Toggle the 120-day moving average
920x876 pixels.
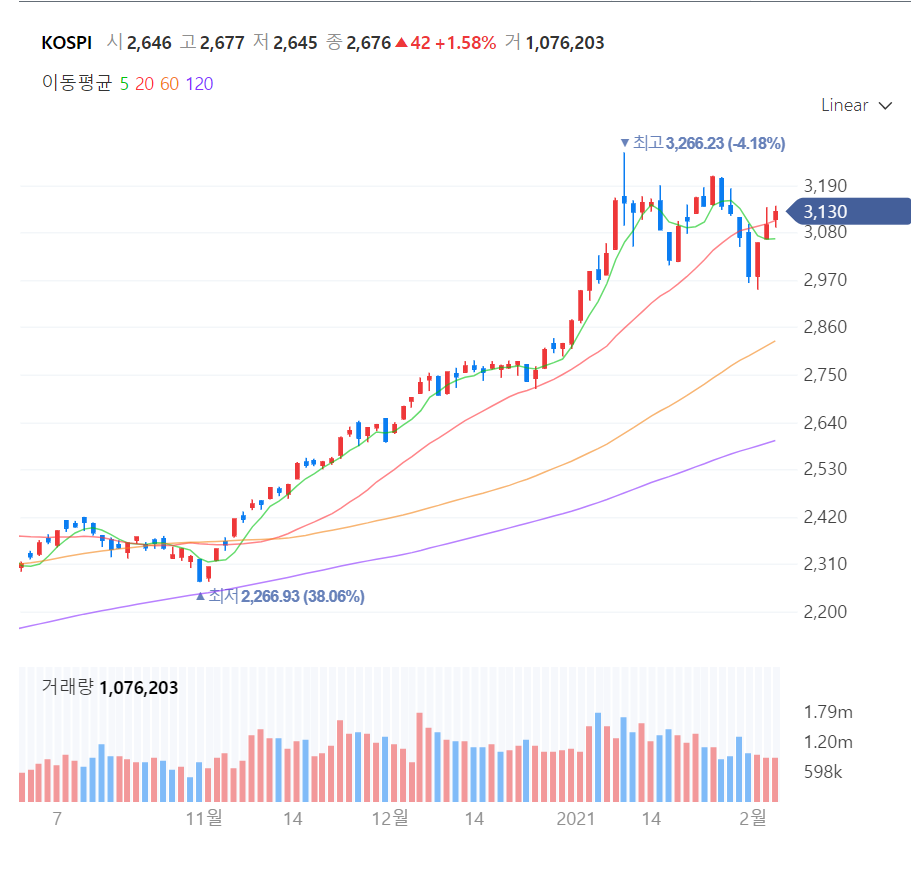point(199,84)
